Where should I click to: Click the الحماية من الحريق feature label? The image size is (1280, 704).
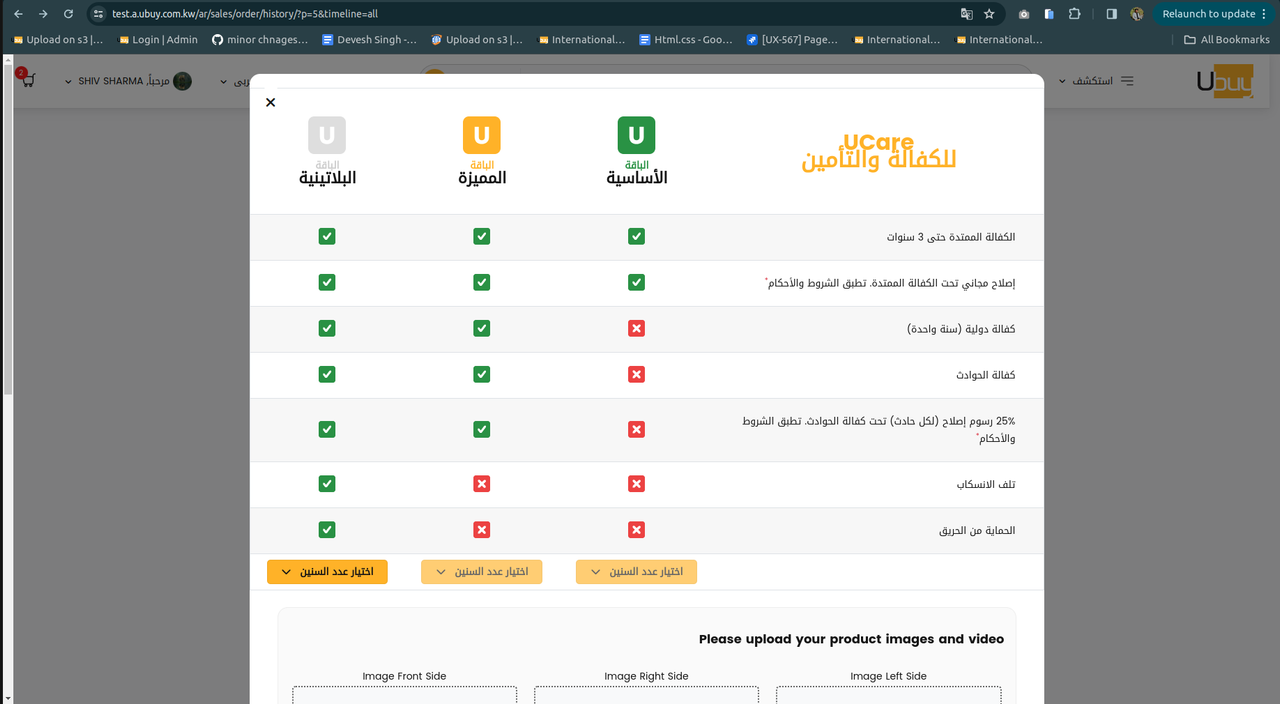pyautogui.click(x=977, y=531)
